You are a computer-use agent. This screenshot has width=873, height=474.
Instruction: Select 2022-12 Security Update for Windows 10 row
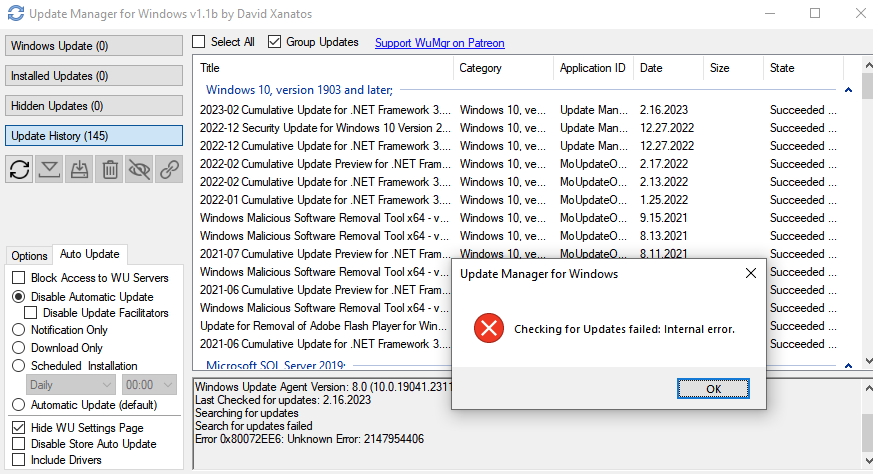coord(518,128)
